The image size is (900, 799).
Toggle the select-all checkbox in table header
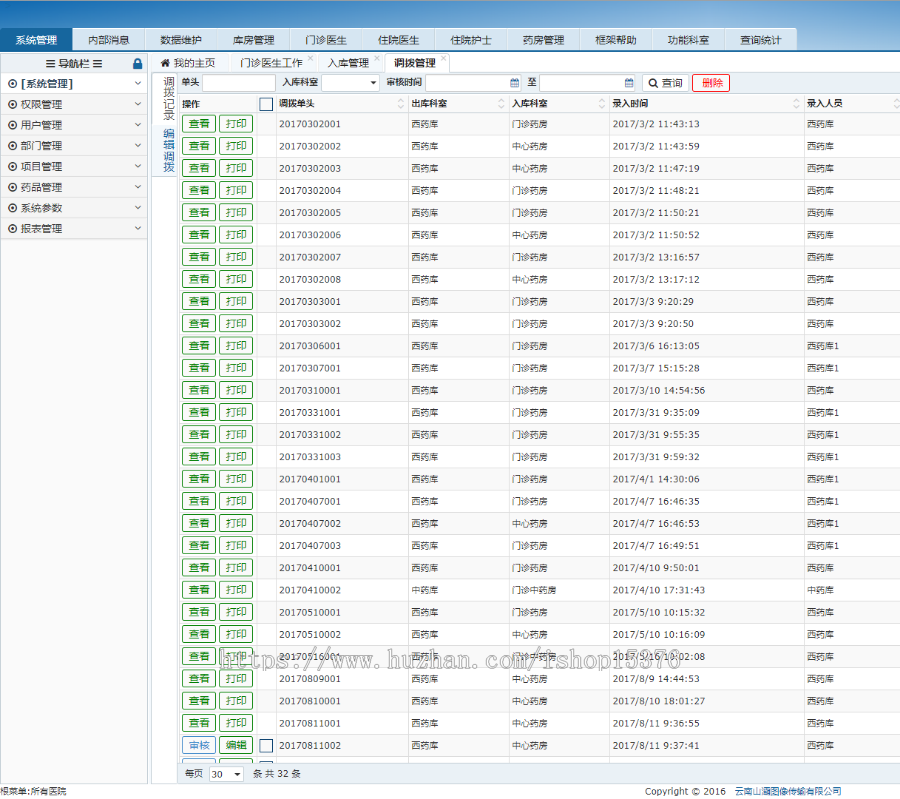coord(266,104)
